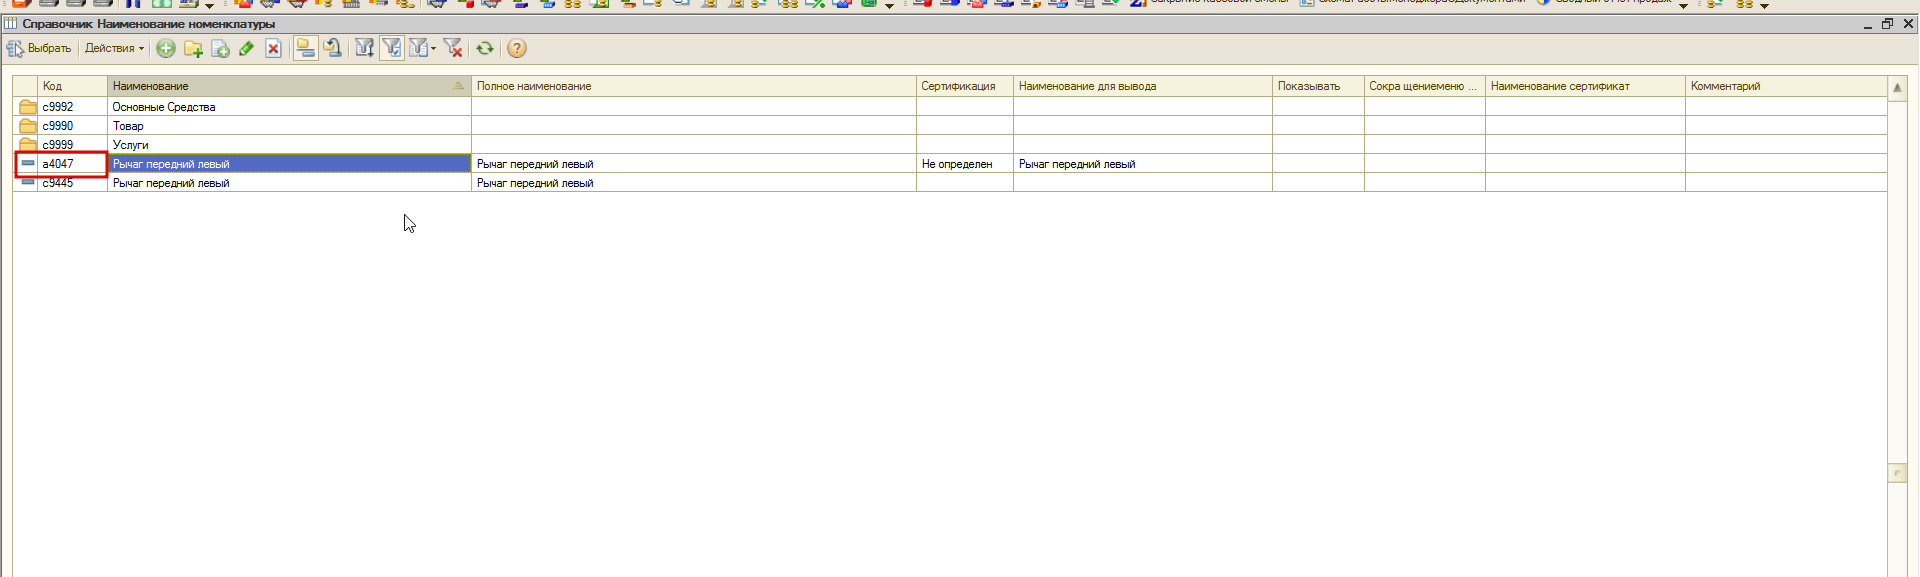
Task: Click the Move item to another group icon
Action: (x=333, y=48)
